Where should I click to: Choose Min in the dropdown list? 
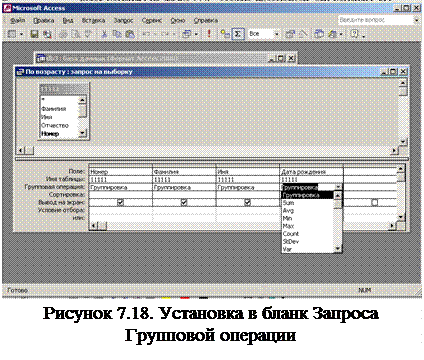coord(307,218)
